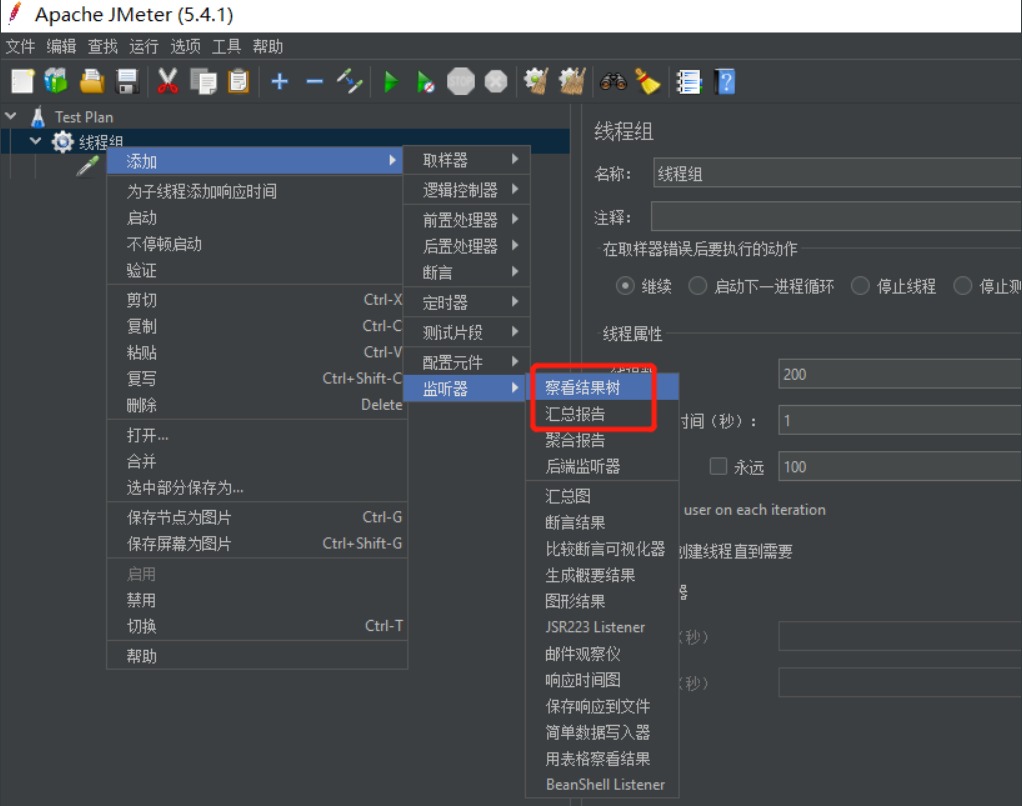Open the 查找 menu

coord(102,46)
